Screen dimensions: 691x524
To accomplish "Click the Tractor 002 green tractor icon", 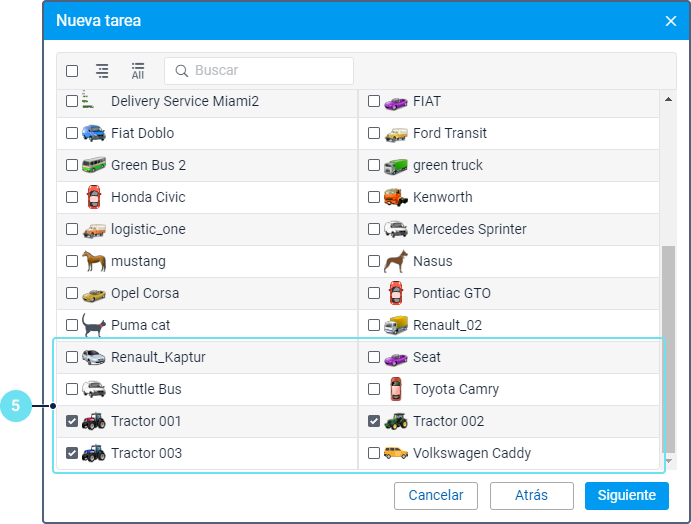I will pos(396,421).
